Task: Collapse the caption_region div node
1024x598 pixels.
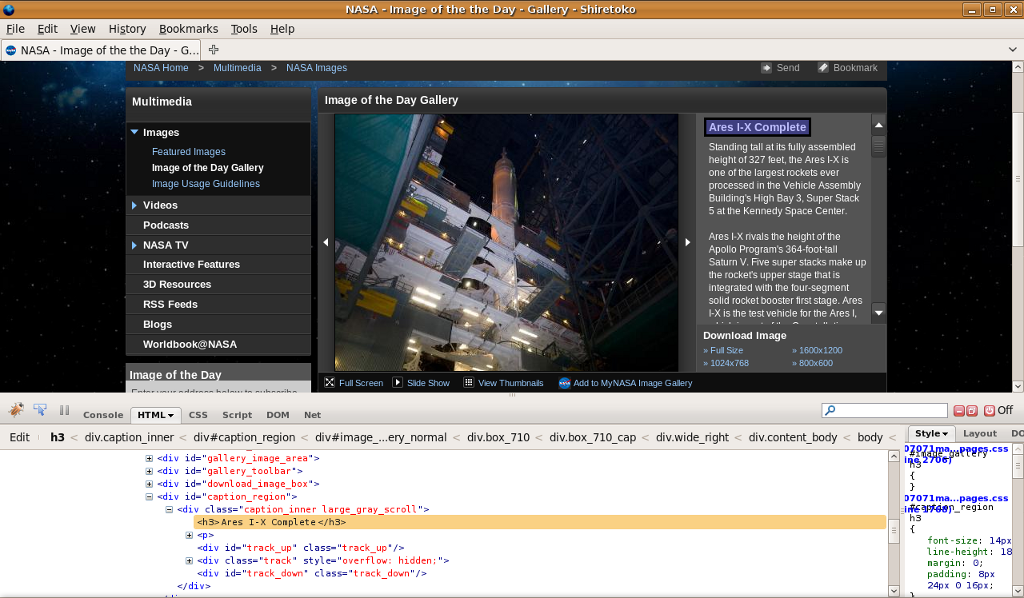Action: 149,497
